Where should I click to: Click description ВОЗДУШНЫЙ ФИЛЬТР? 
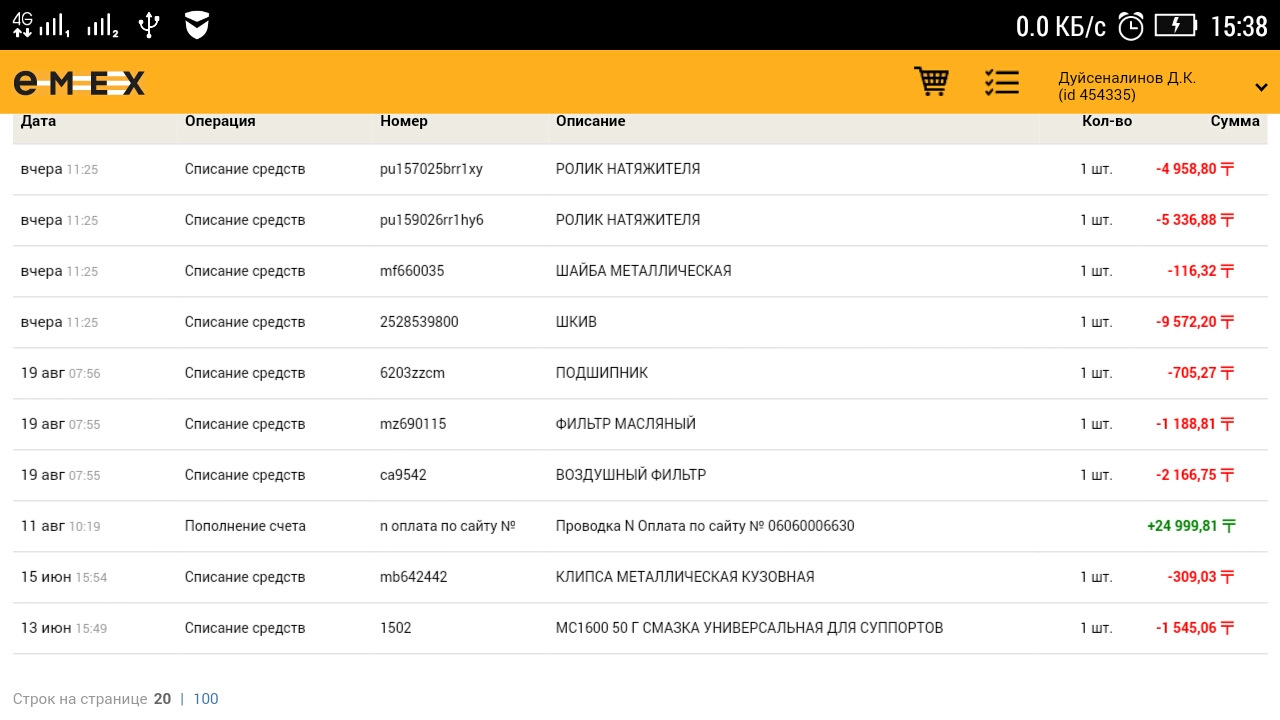tap(631, 475)
